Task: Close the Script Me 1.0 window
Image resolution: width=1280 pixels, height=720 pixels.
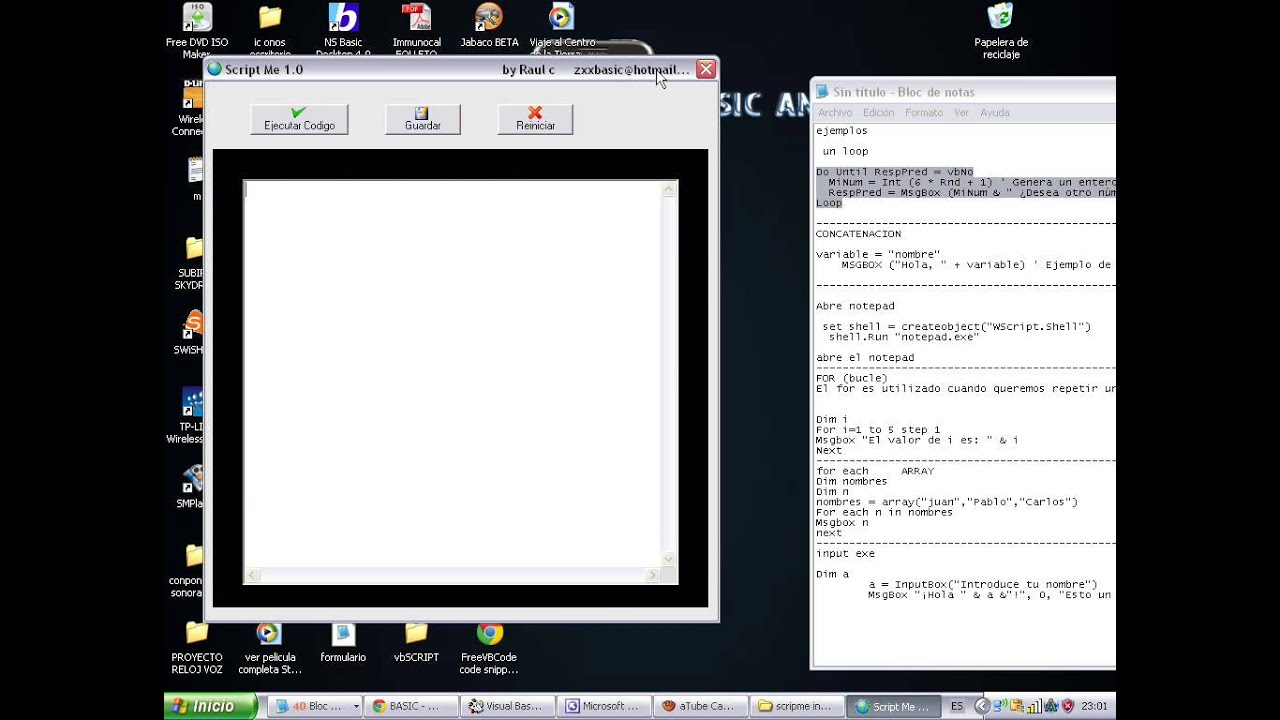Action: point(706,69)
